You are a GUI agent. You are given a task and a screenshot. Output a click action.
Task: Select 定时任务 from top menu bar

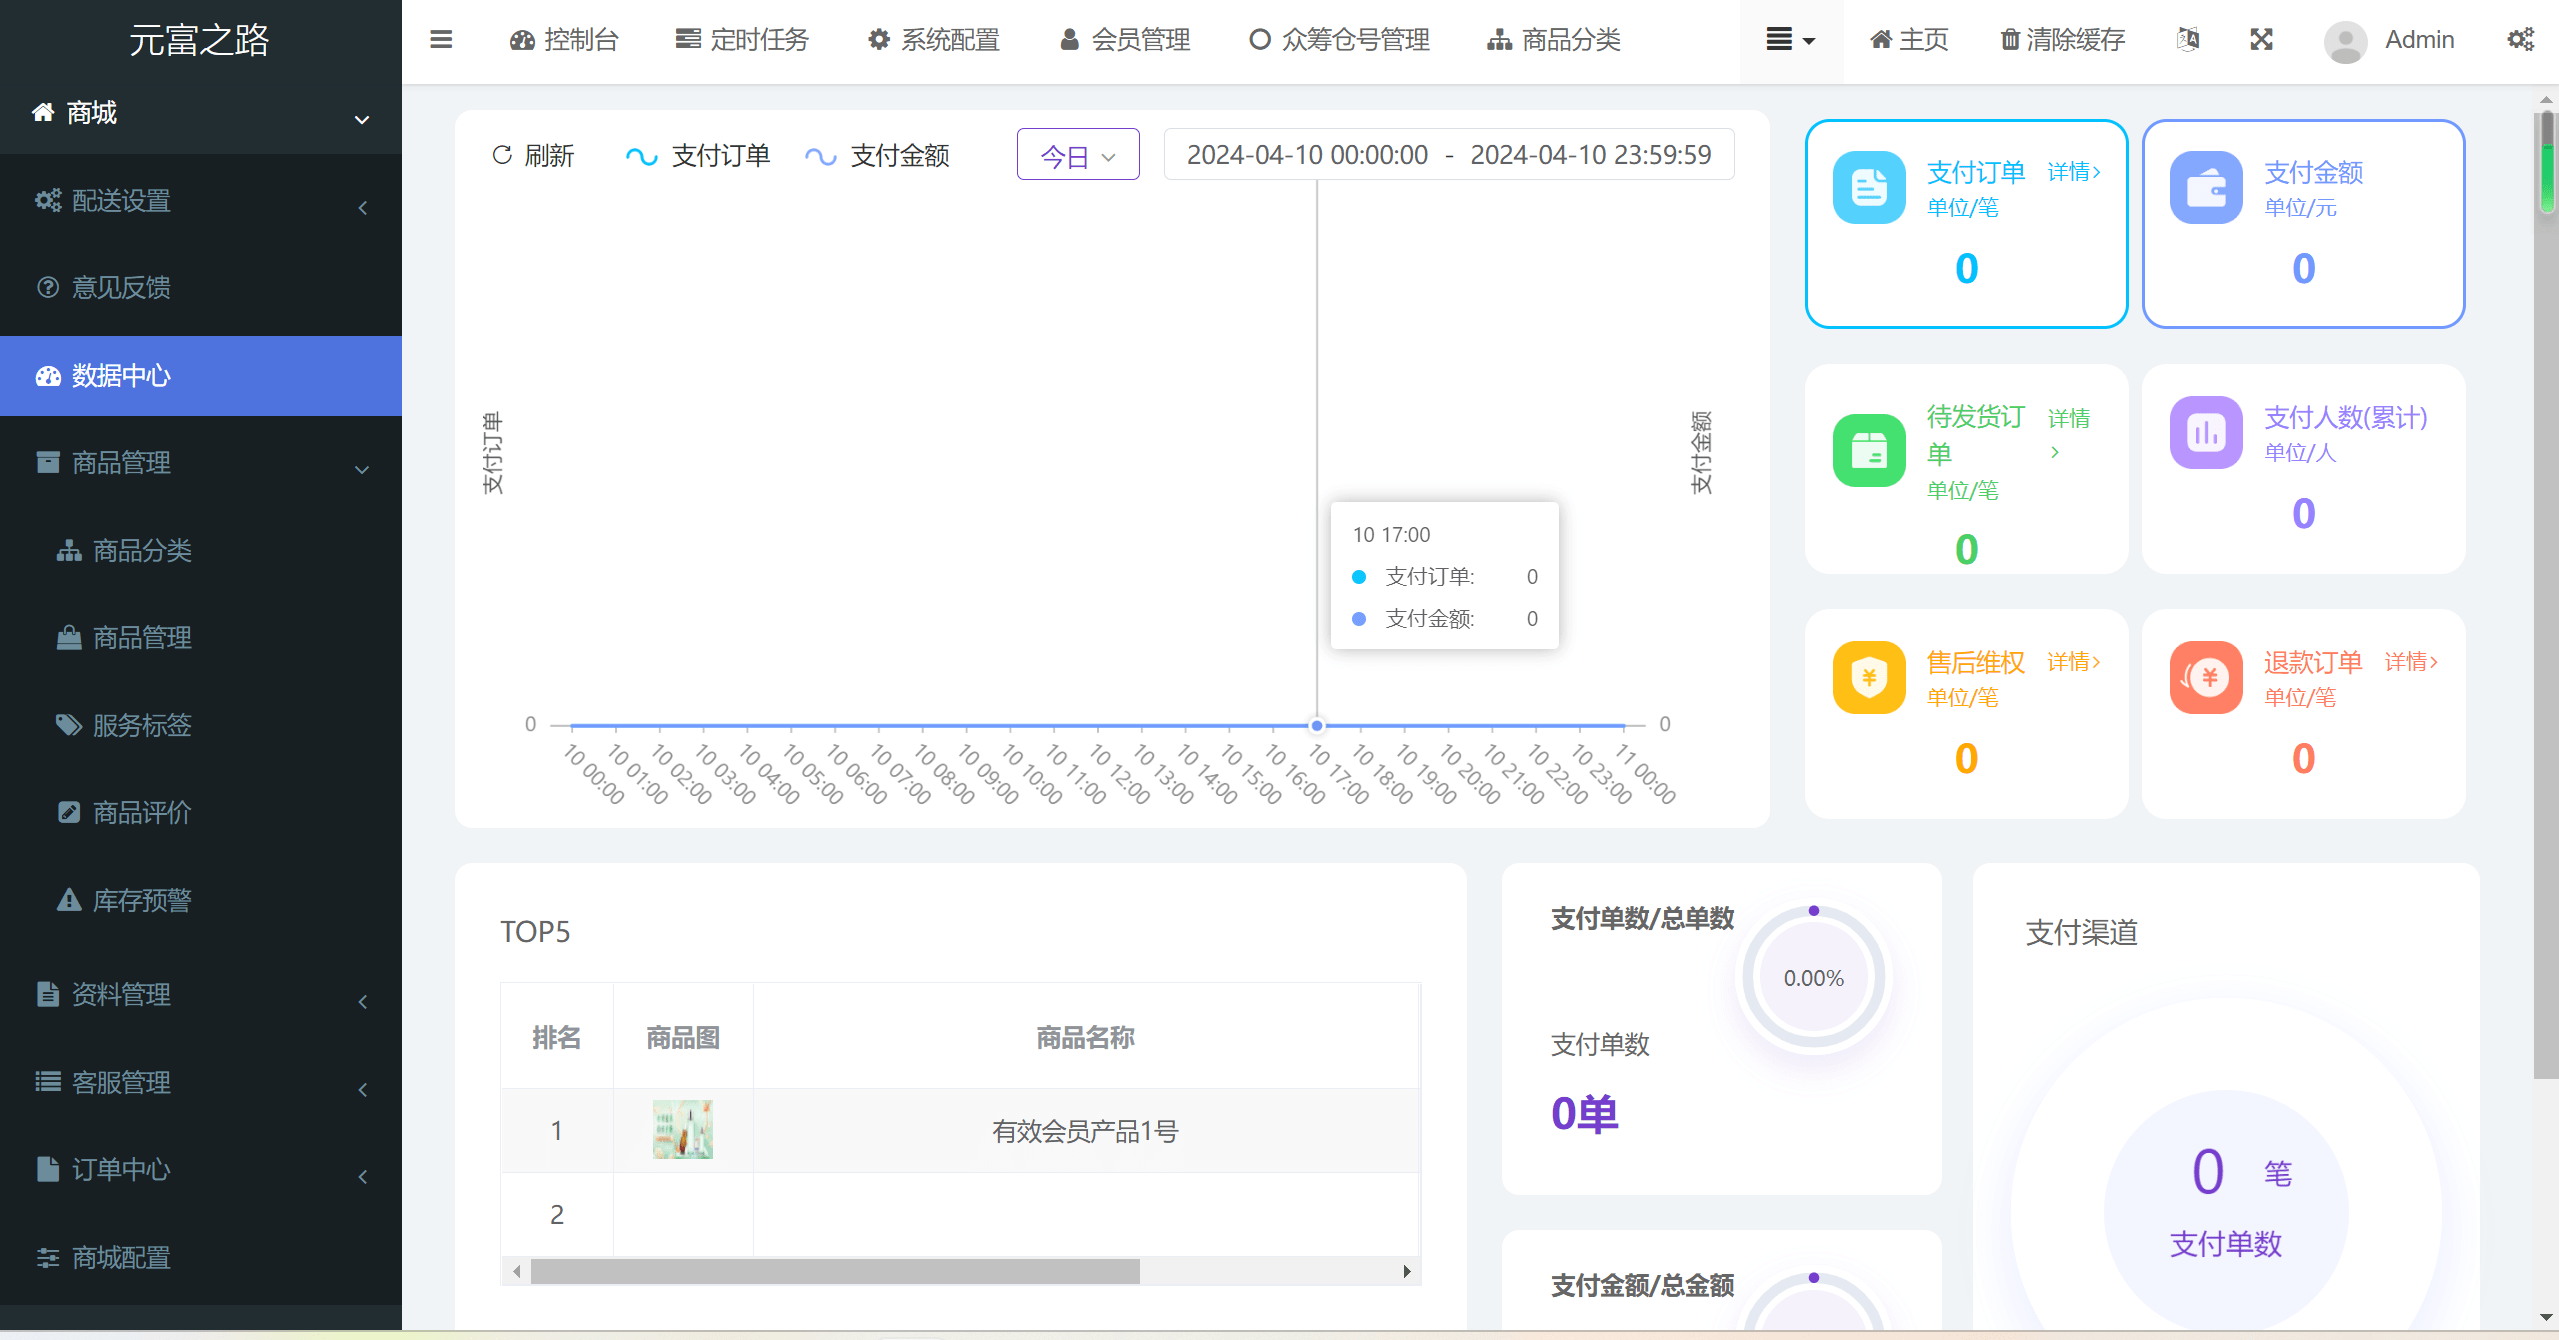(x=748, y=37)
